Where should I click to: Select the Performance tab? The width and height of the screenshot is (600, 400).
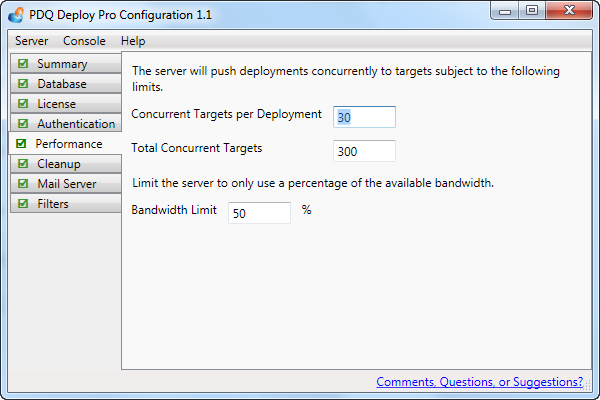65,144
